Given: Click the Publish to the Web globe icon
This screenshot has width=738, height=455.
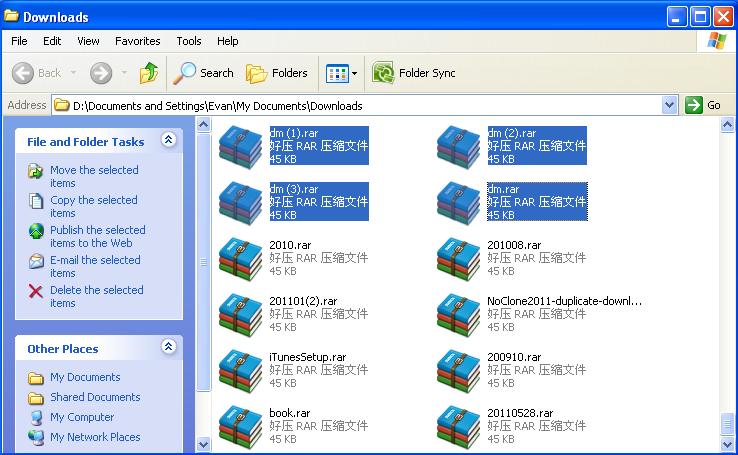Looking at the screenshot, I should pos(36,231).
